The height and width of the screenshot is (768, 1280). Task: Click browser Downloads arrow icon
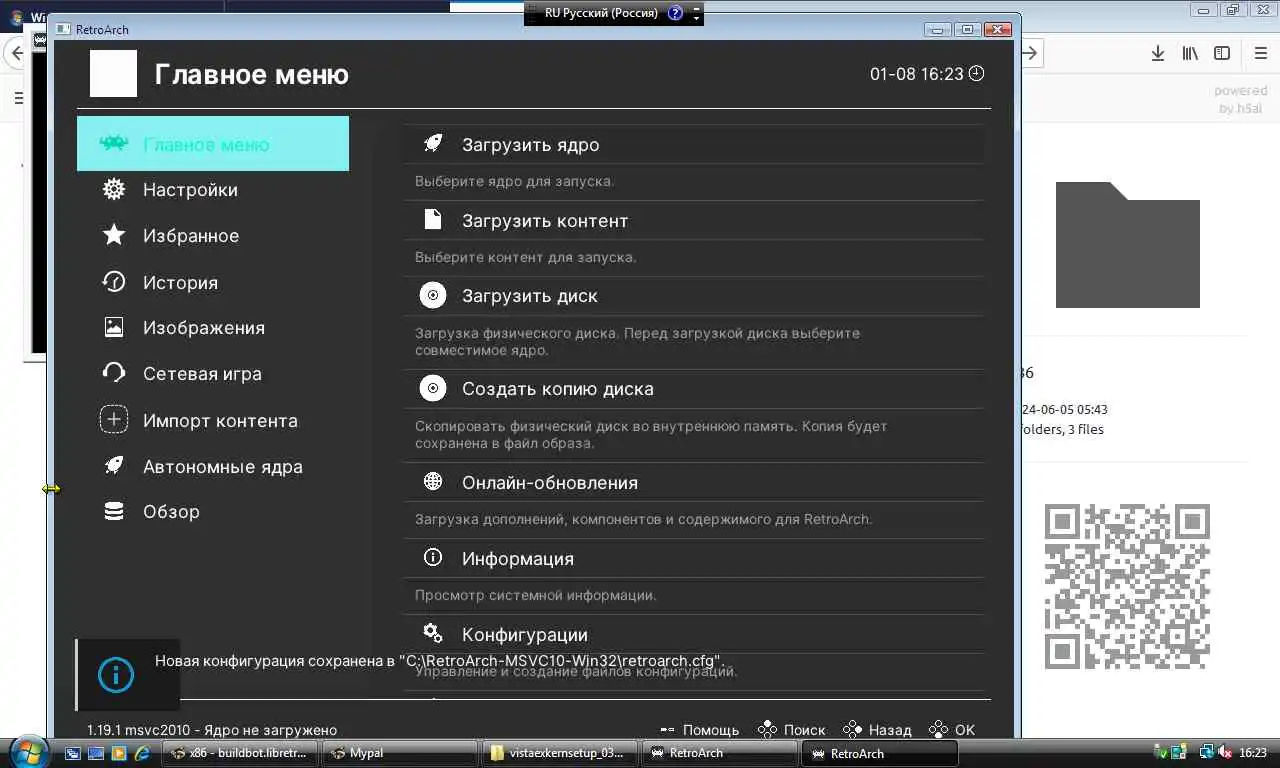[1157, 53]
